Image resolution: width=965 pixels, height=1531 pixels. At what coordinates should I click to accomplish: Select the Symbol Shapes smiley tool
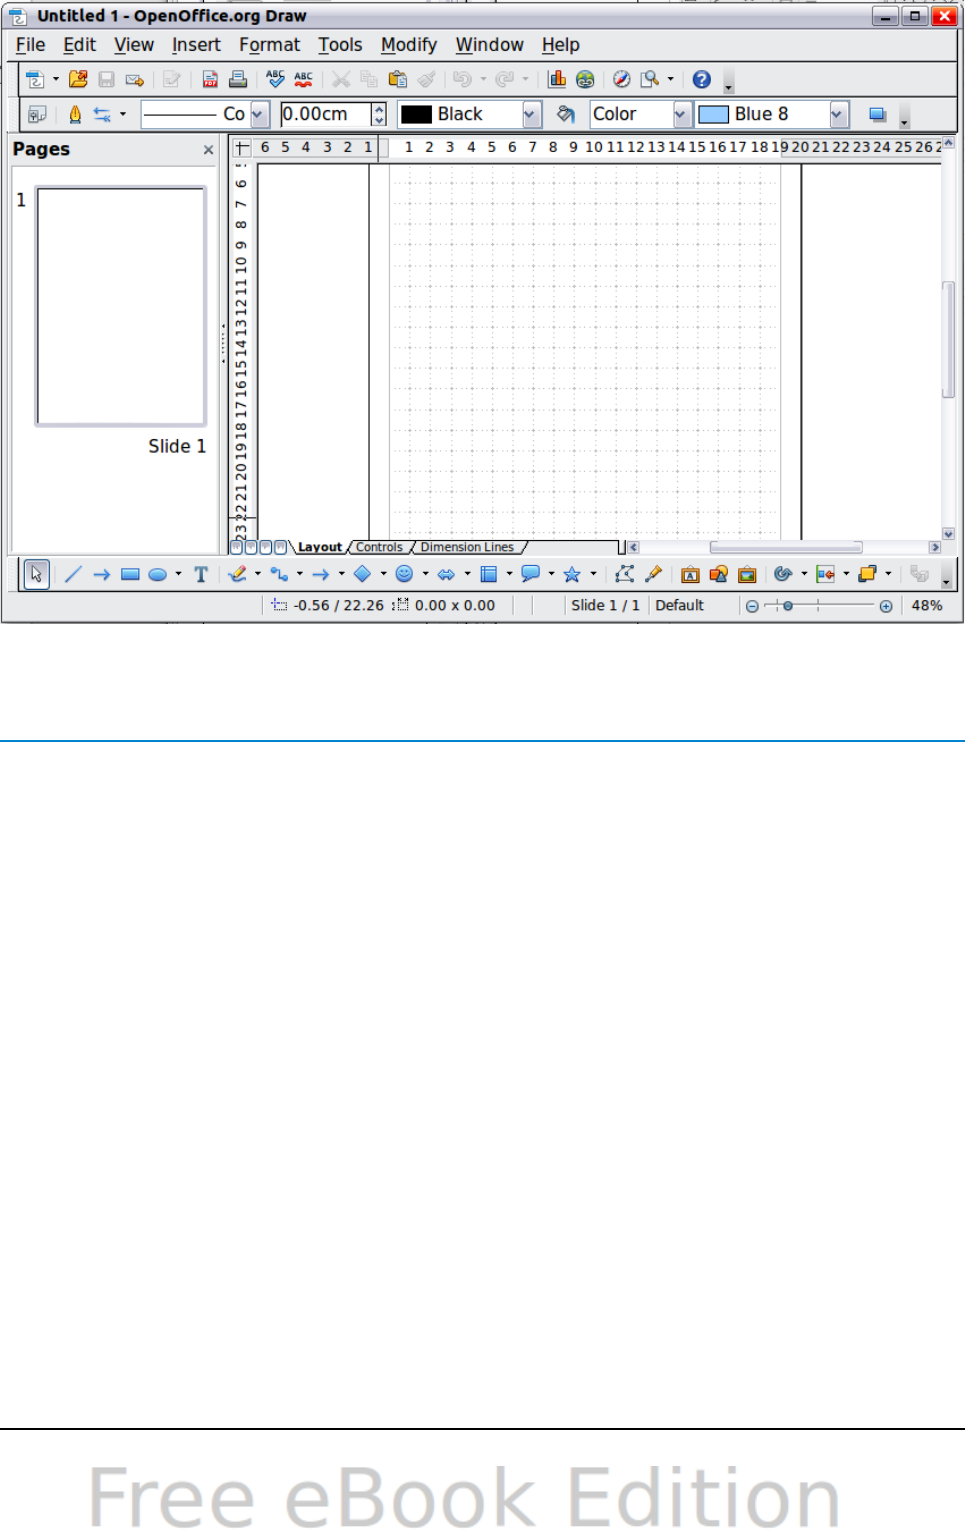pos(405,574)
